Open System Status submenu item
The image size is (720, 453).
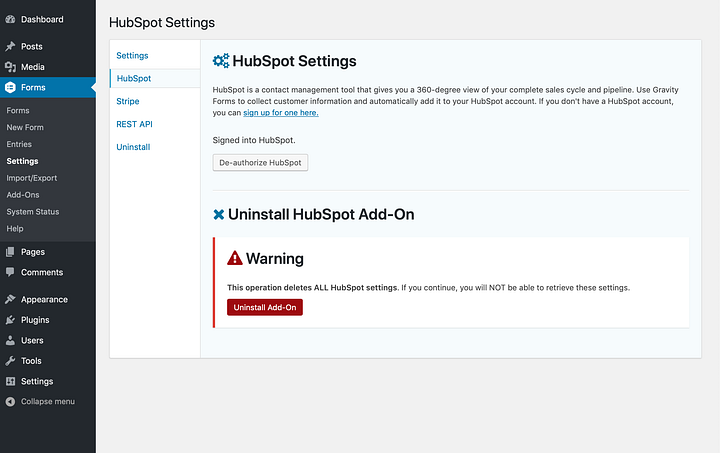click(x=33, y=212)
